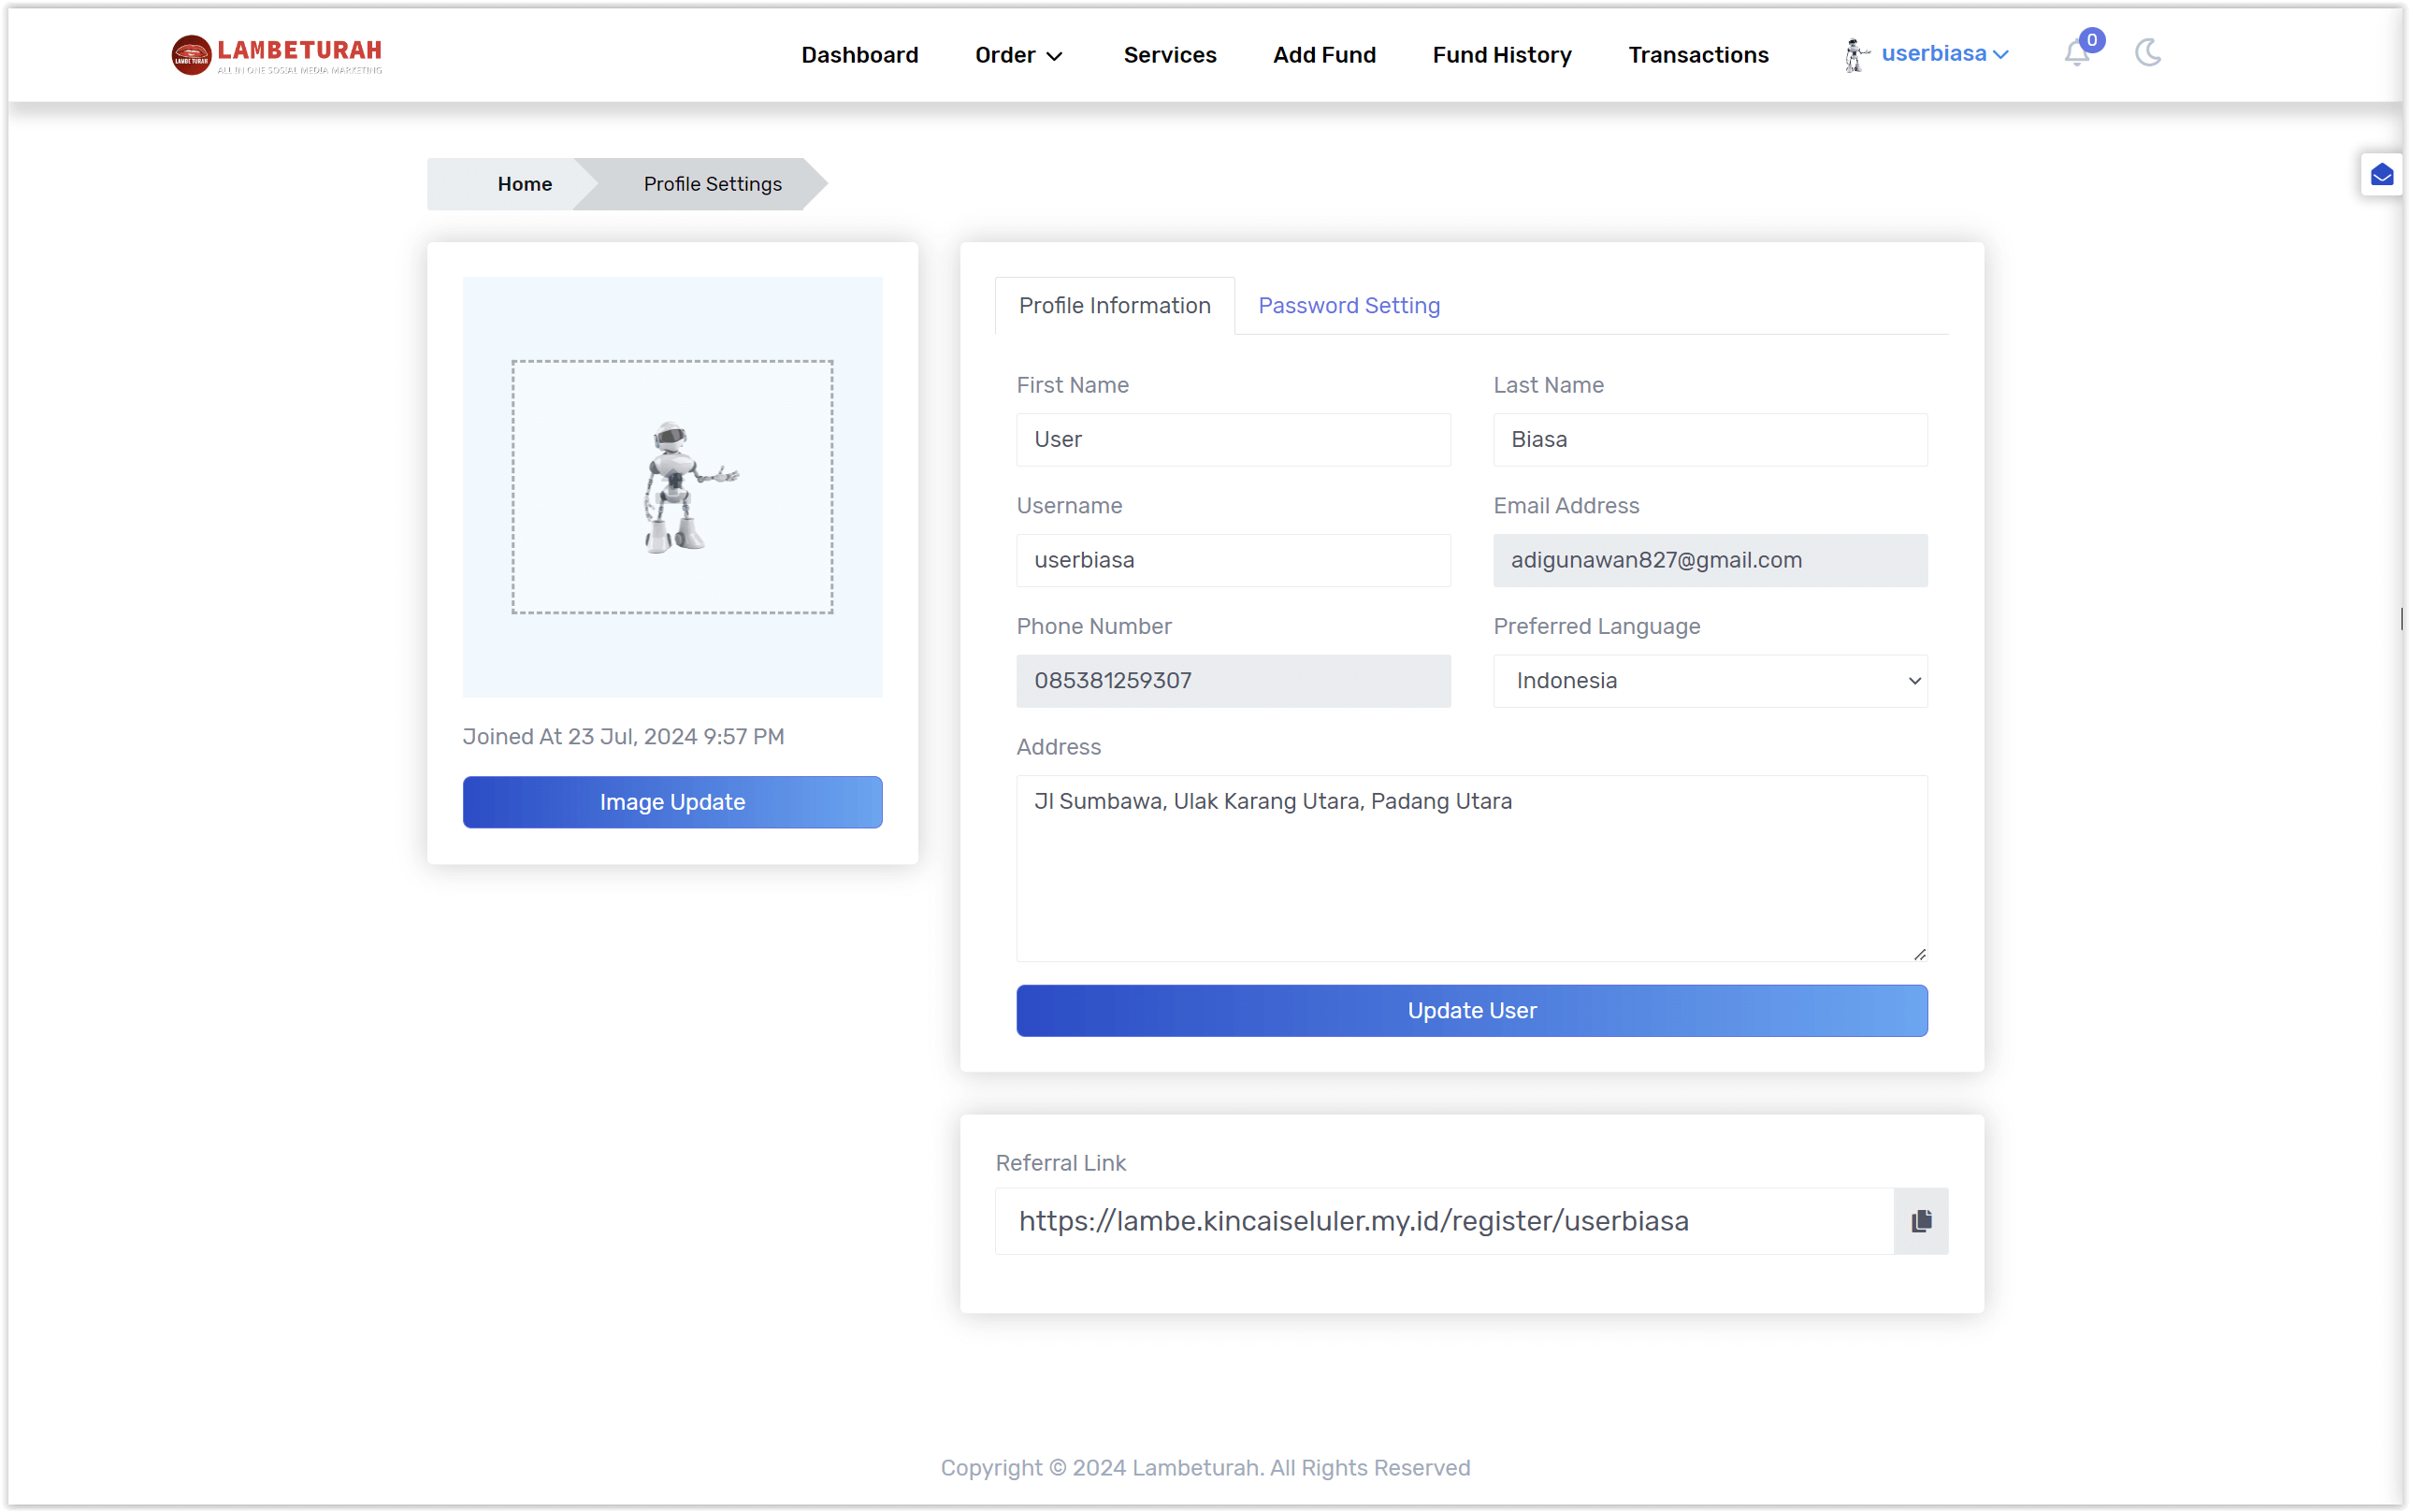This screenshot has height=1512, width=2410.
Task: Select the Profile Information tab
Action: 1113,306
